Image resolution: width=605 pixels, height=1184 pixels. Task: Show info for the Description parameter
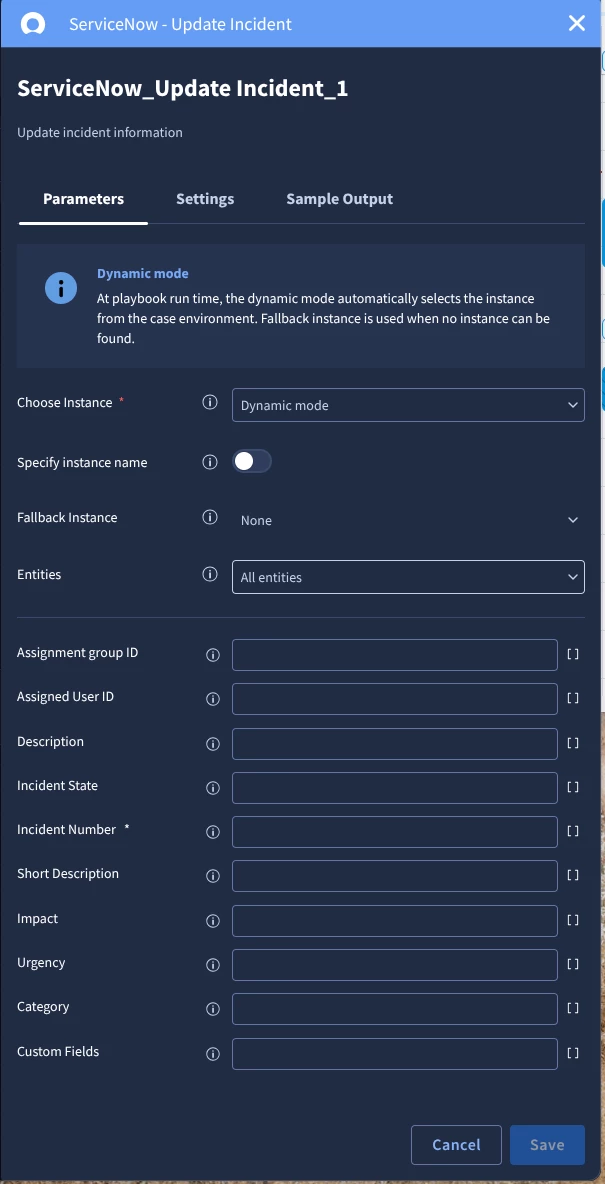213,744
